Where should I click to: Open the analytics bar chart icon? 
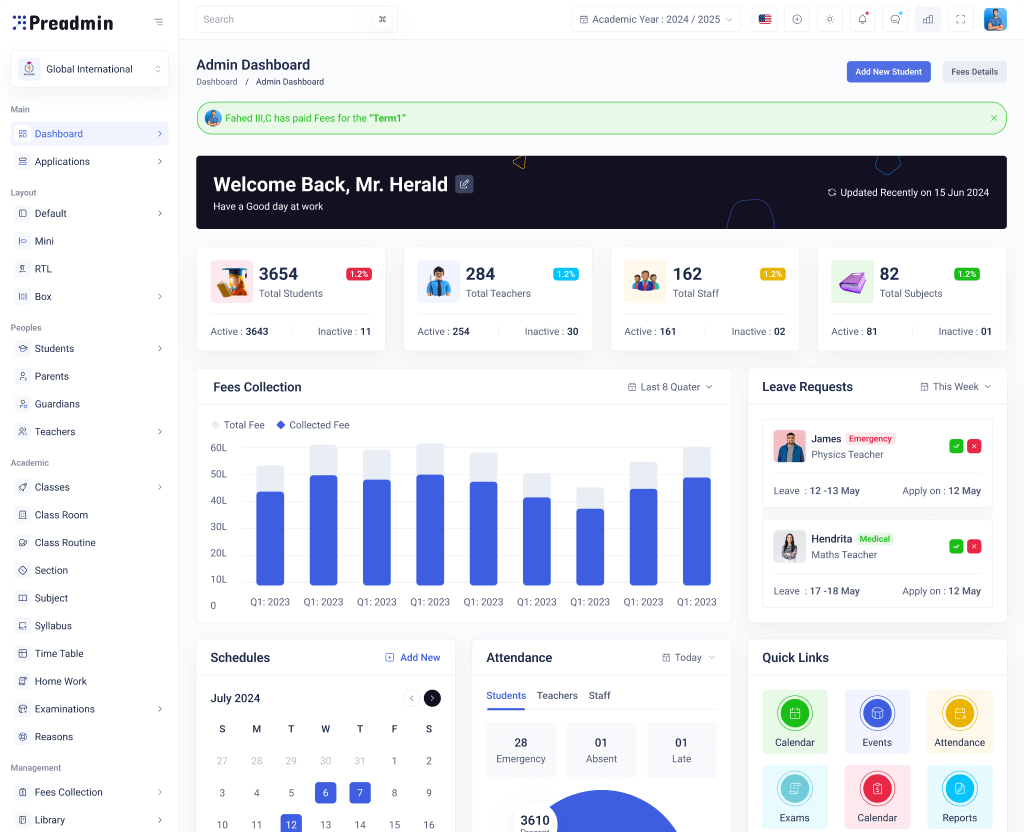pyautogui.click(x=927, y=18)
